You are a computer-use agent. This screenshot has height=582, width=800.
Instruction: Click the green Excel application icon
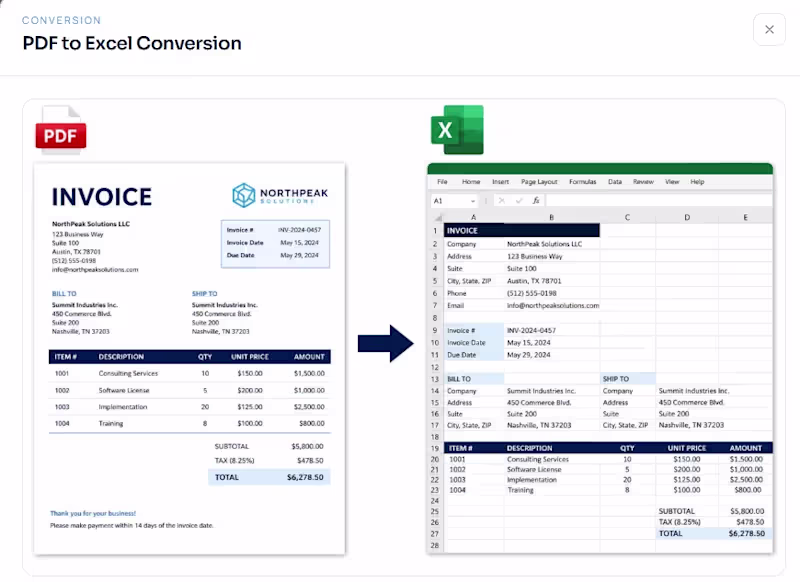click(x=457, y=130)
